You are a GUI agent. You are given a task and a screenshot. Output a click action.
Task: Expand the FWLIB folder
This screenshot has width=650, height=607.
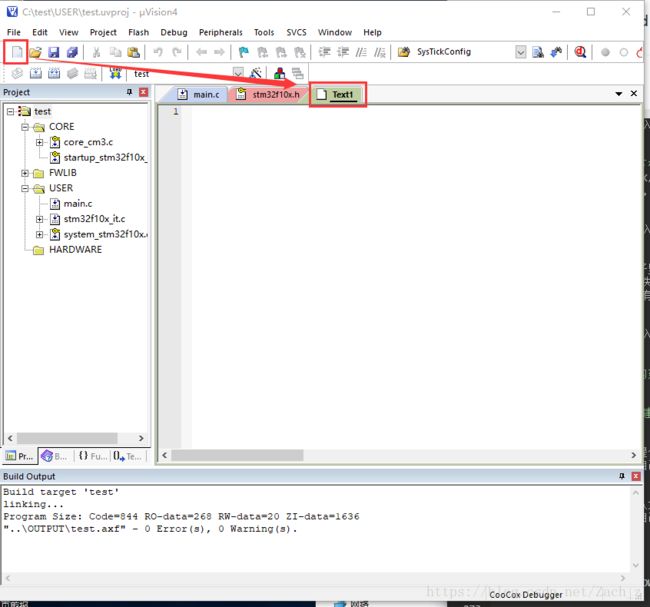25,173
